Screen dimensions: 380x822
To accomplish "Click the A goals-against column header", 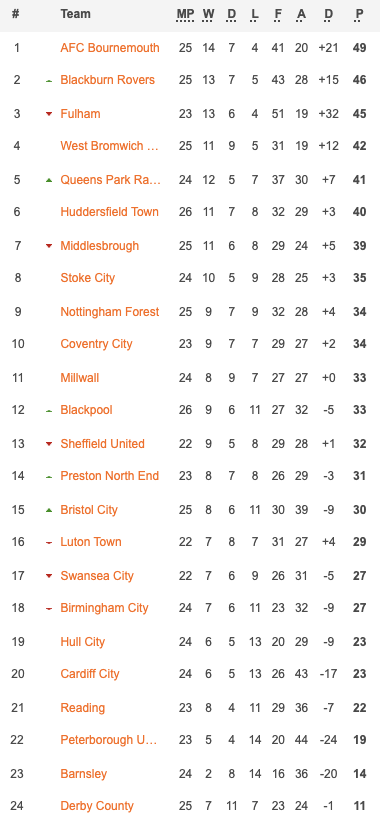I will pyautogui.click(x=301, y=14).
